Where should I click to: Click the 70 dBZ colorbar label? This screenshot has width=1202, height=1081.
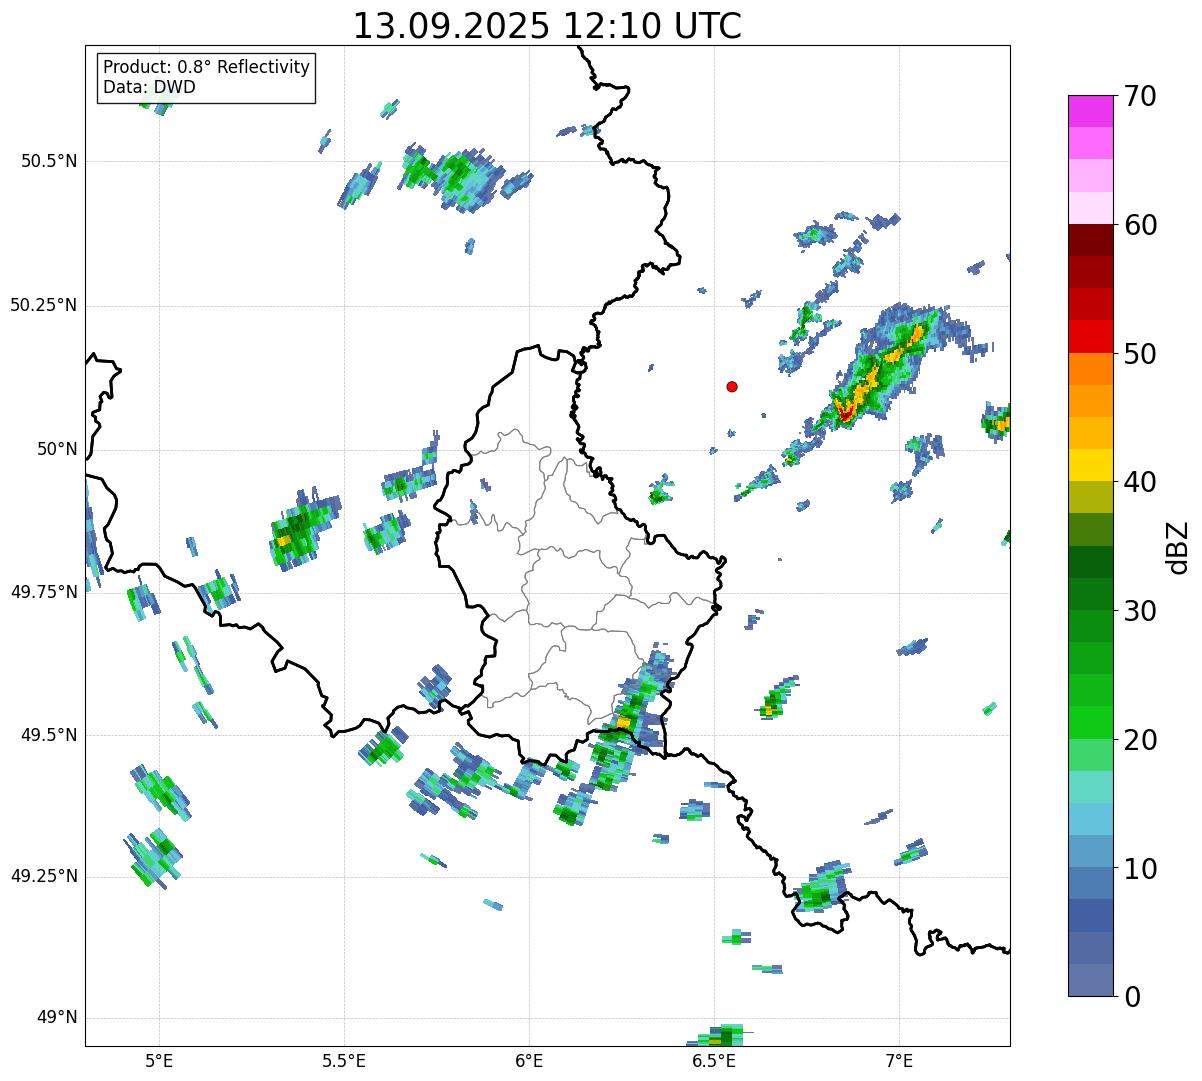[x=1140, y=96]
